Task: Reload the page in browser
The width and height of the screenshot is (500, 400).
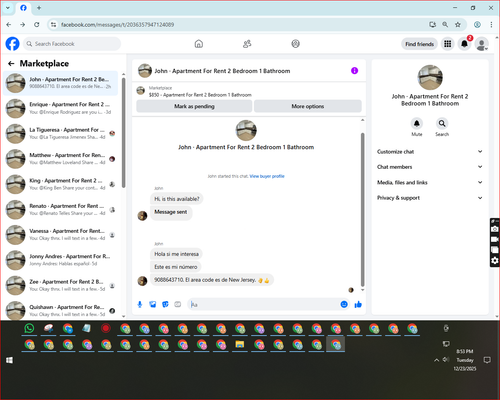Action: [37, 25]
